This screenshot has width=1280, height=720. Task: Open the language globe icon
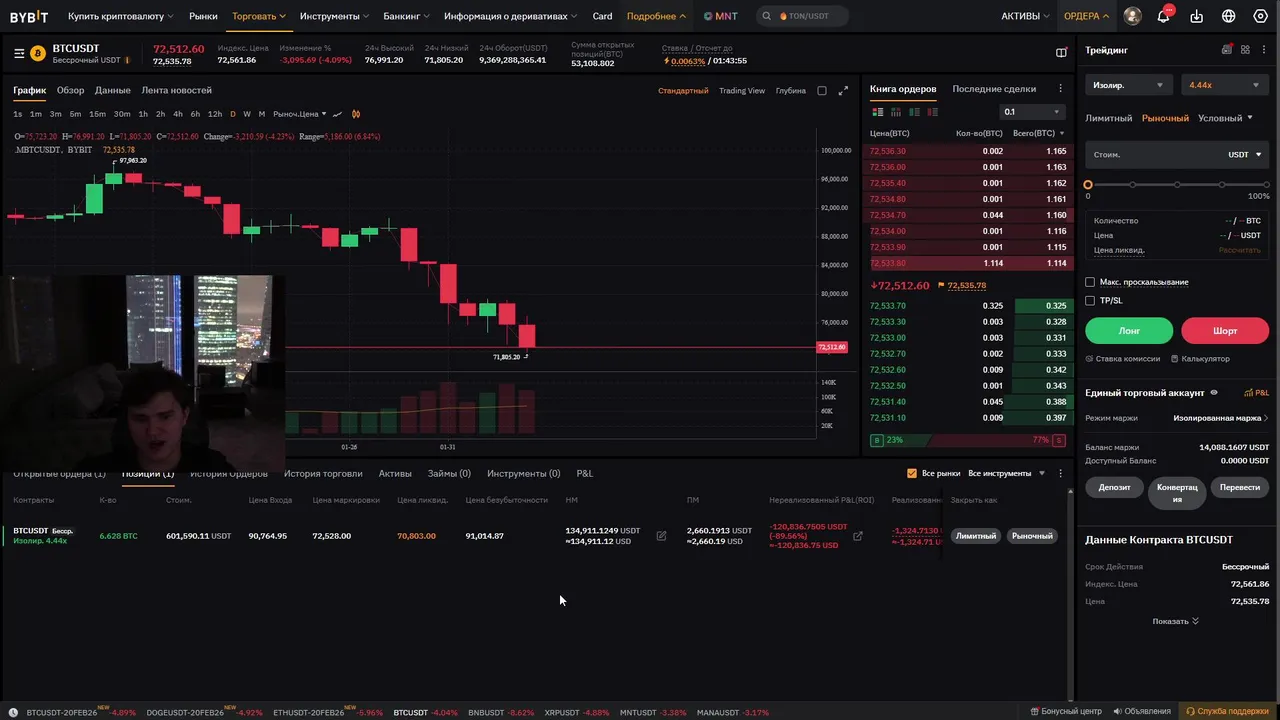pyautogui.click(x=1229, y=16)
